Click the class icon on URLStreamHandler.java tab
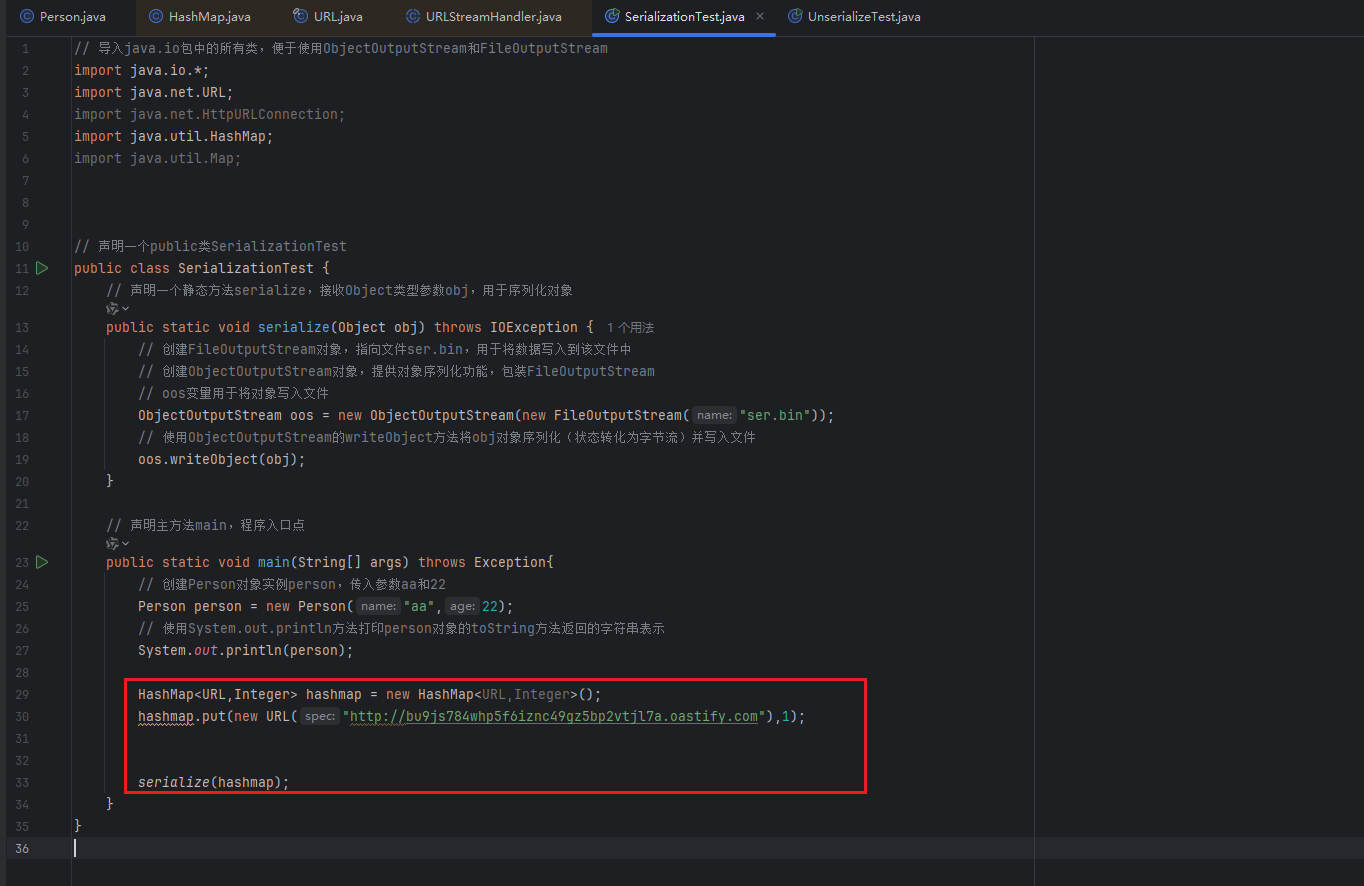 click(412, 17)
